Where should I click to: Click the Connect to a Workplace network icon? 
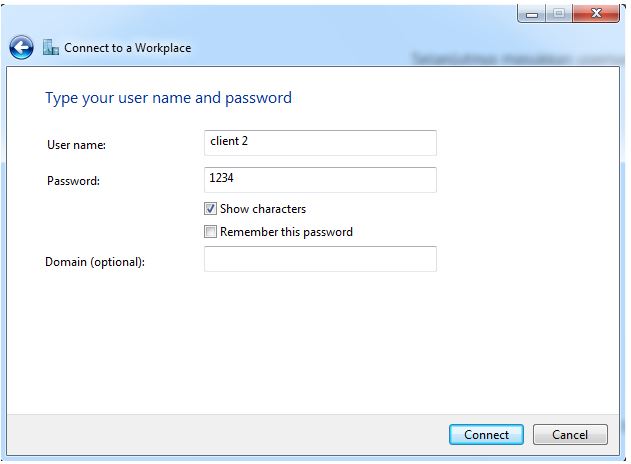click(x=51, y=47)
